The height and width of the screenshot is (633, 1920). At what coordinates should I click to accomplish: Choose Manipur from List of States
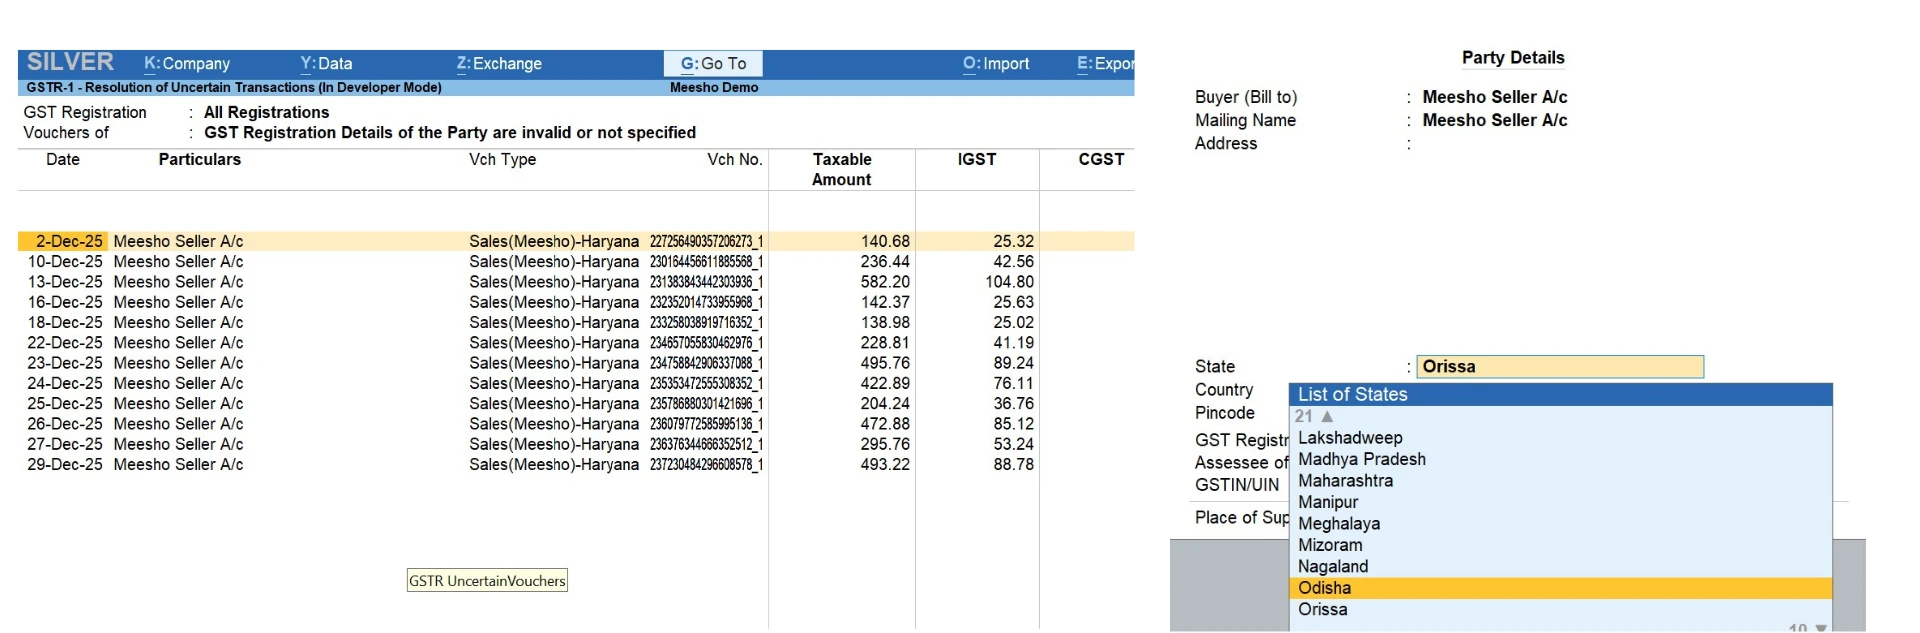[x=1560, y=502]
